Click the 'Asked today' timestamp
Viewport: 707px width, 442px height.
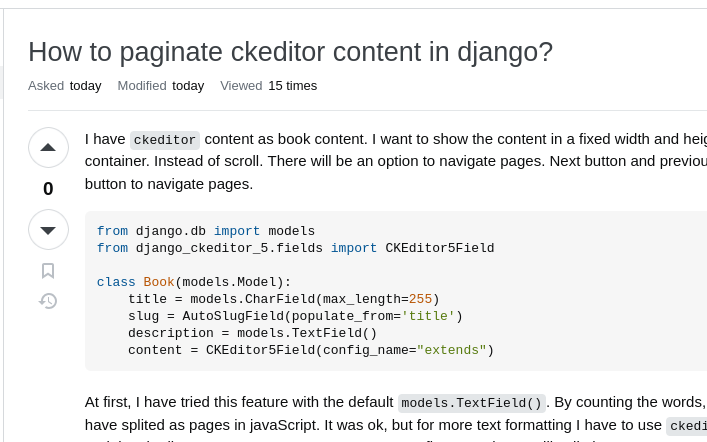pyautogui.click(x=64, y=86)
